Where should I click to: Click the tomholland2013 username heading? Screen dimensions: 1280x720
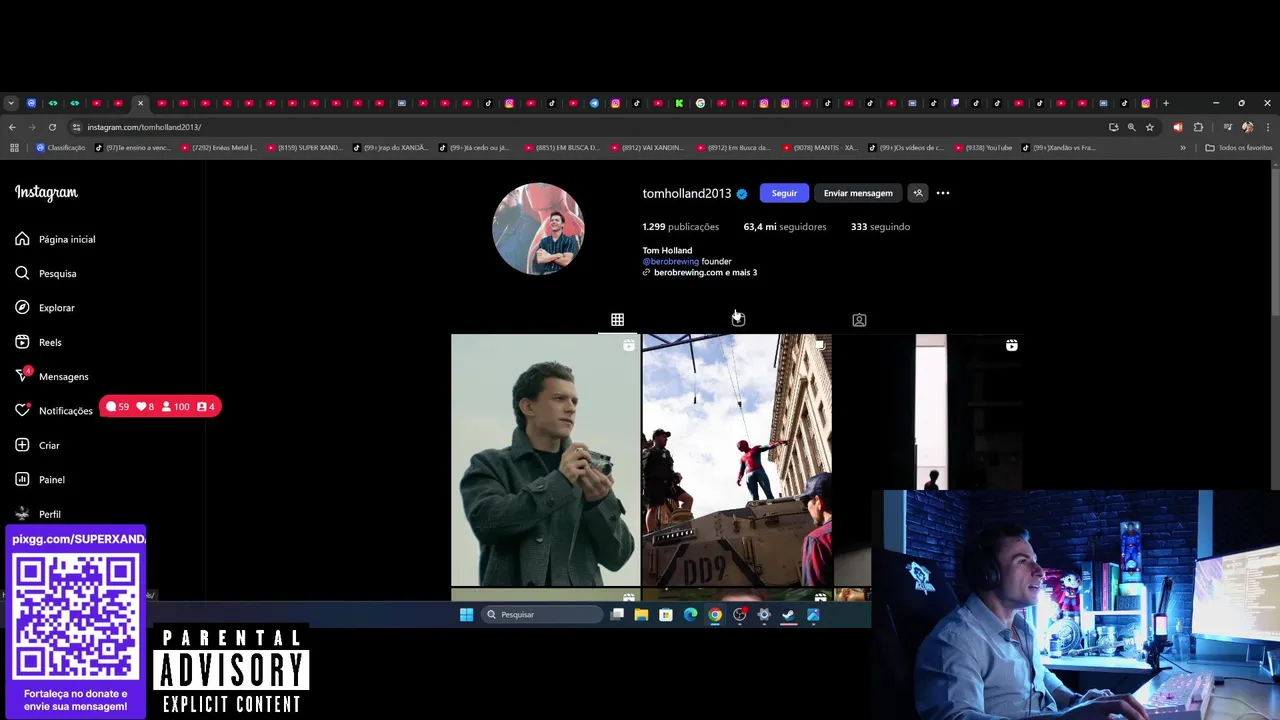pyautogui.click(x=686, y=193)
